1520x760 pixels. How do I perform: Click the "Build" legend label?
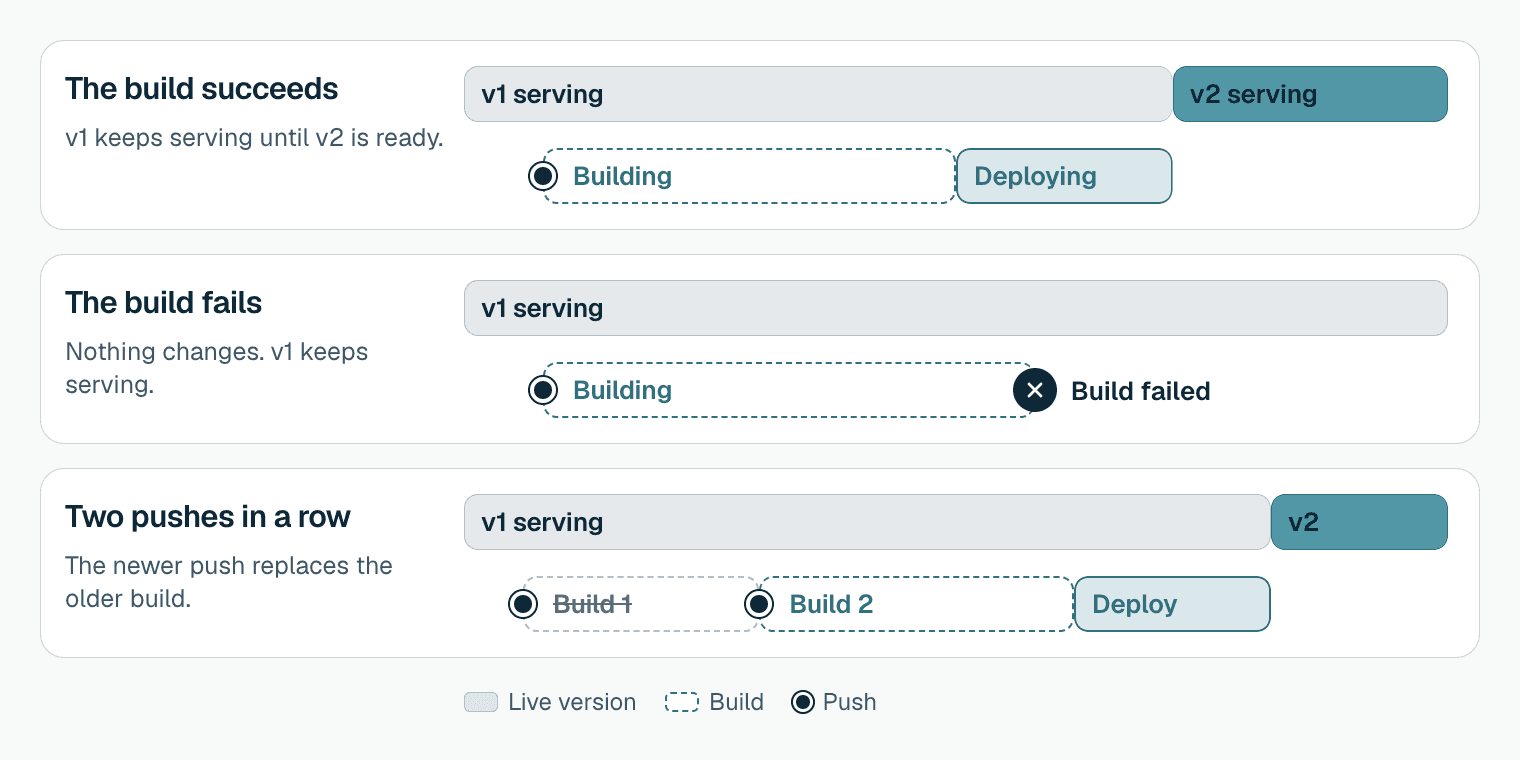tap(737, 702)
